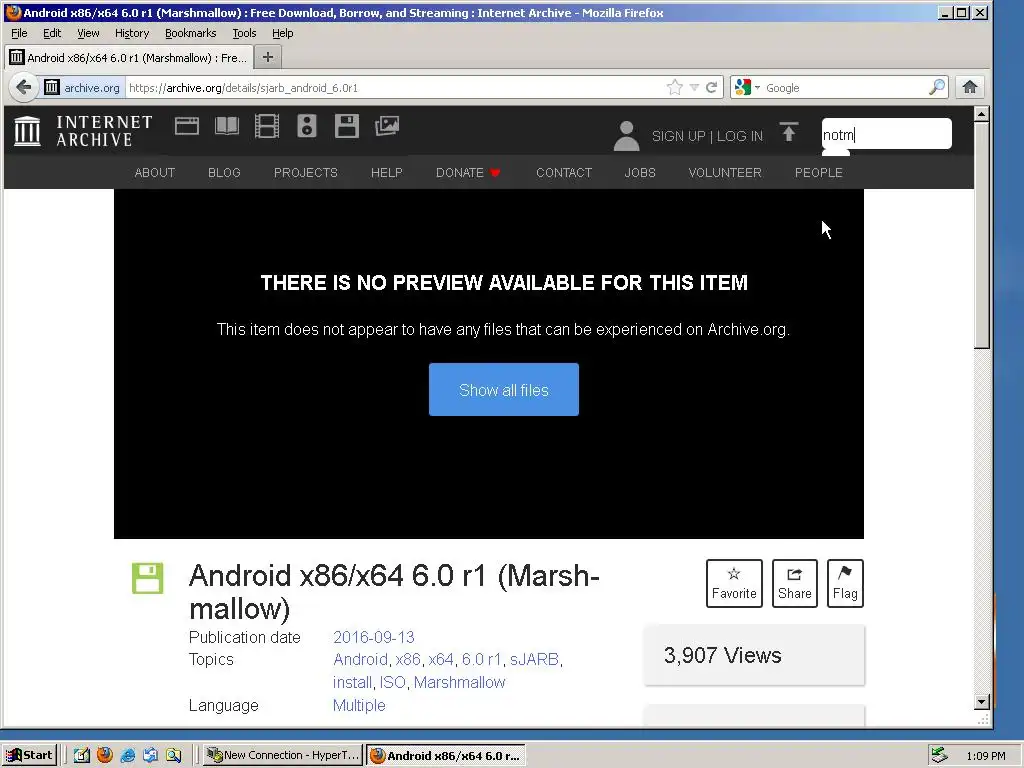Click the Share button
This screenshot has height=768, width=1024.
pyautogui.click(x=794, y=583)
